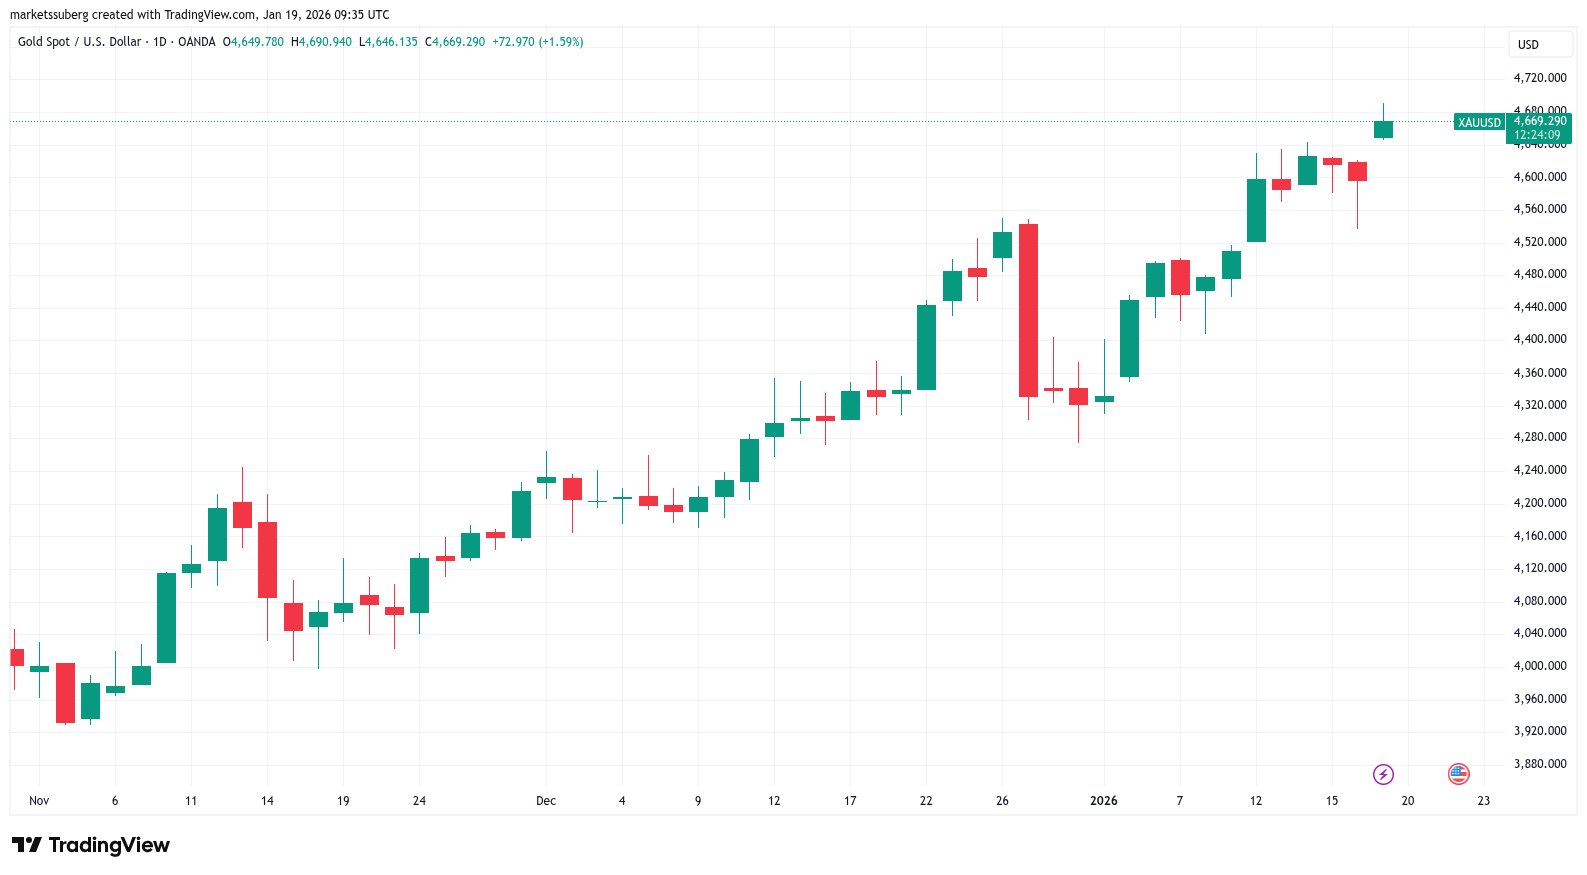Image resolution: width=1587 pixels, height=875 pixels.
Task: Click the 4,000.000 price axis label
Action: [x=1540, y=666]
